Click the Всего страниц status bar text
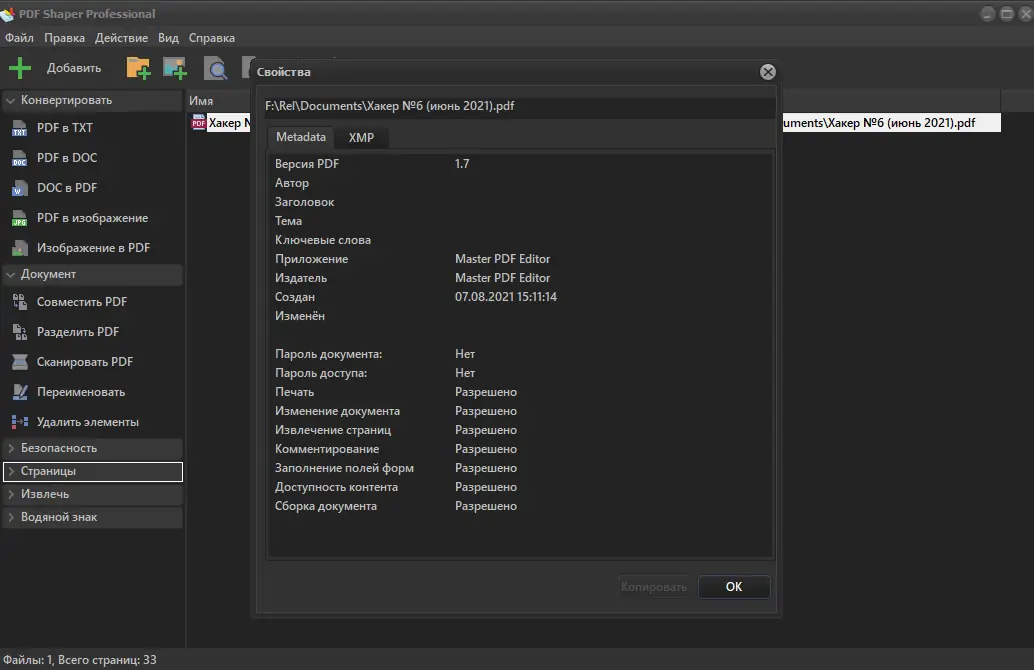This screenshot has width=1034, height=670. (x=107, y=660)
